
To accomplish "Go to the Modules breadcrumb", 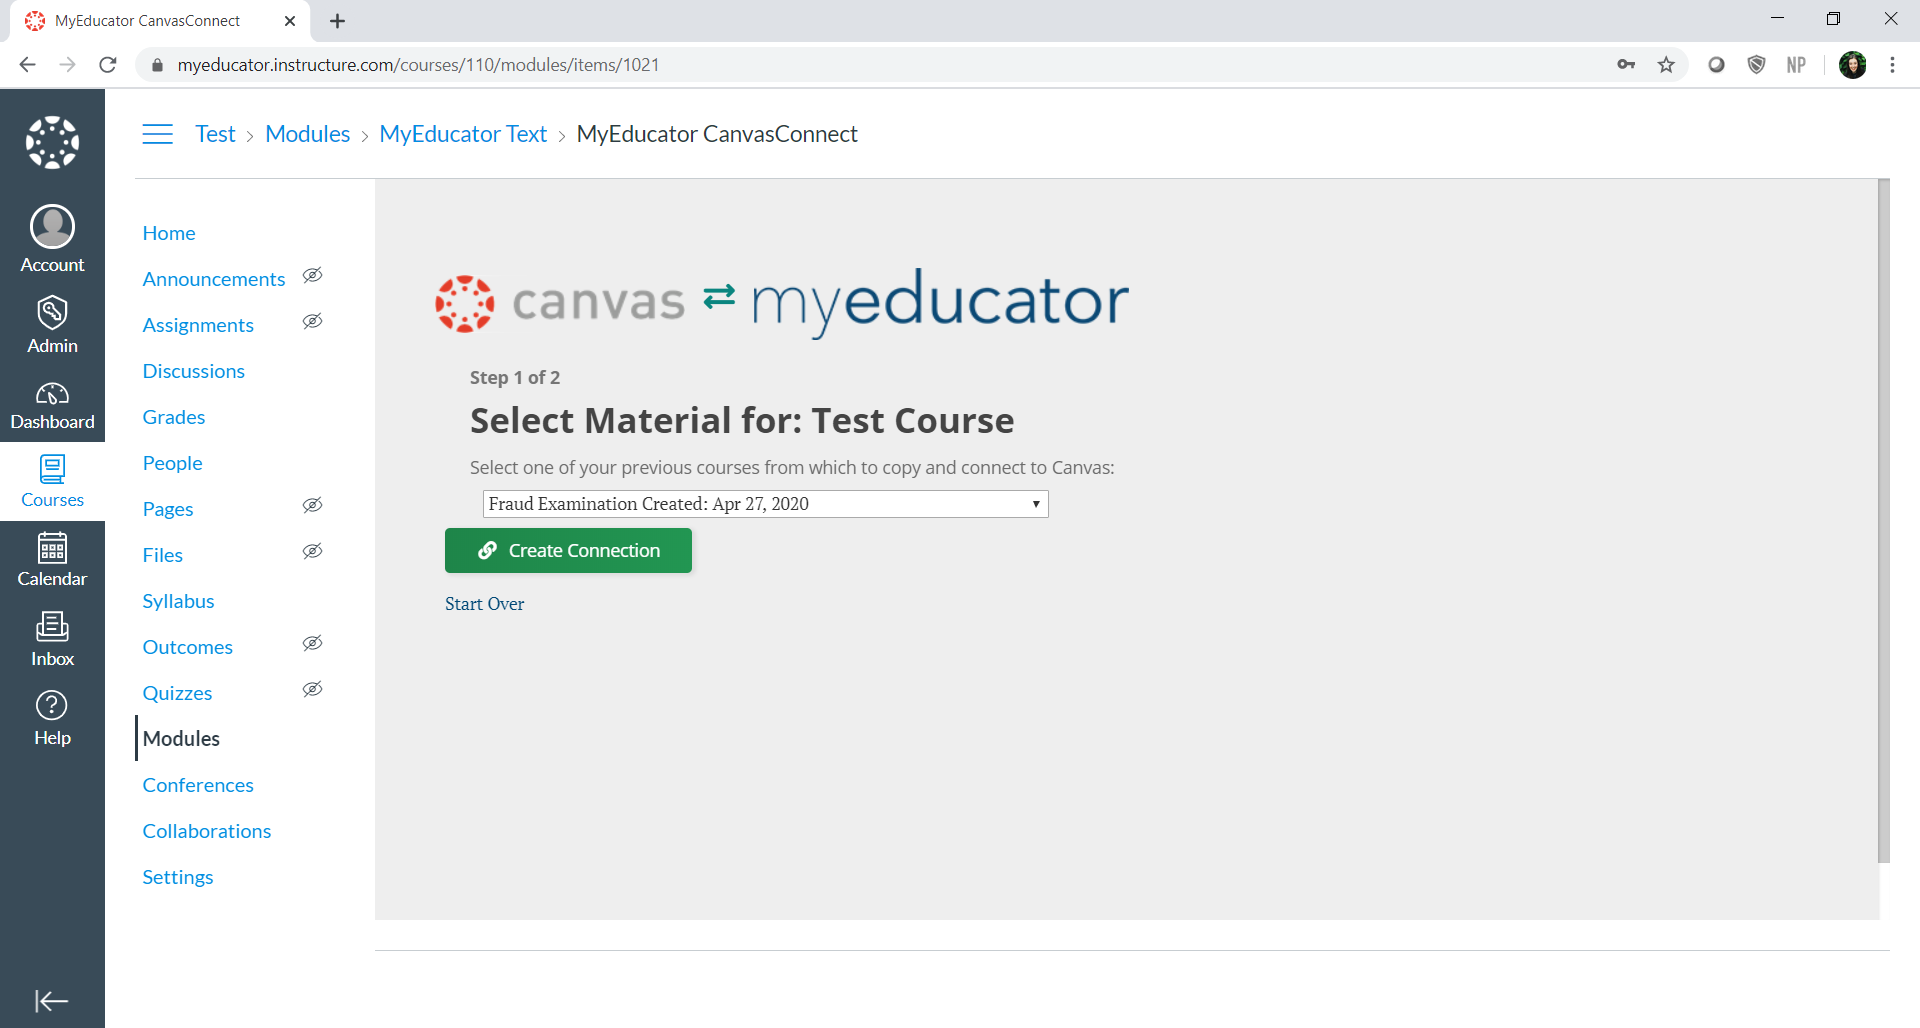I will click(307, 134).
